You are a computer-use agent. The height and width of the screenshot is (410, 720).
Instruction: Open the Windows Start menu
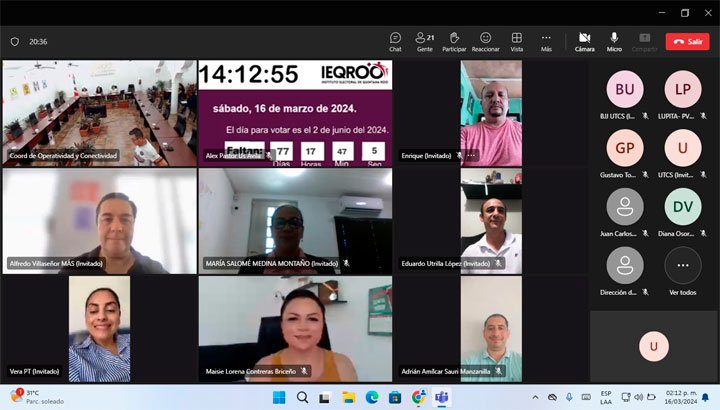pyautogui.click(x=279, y=397)
